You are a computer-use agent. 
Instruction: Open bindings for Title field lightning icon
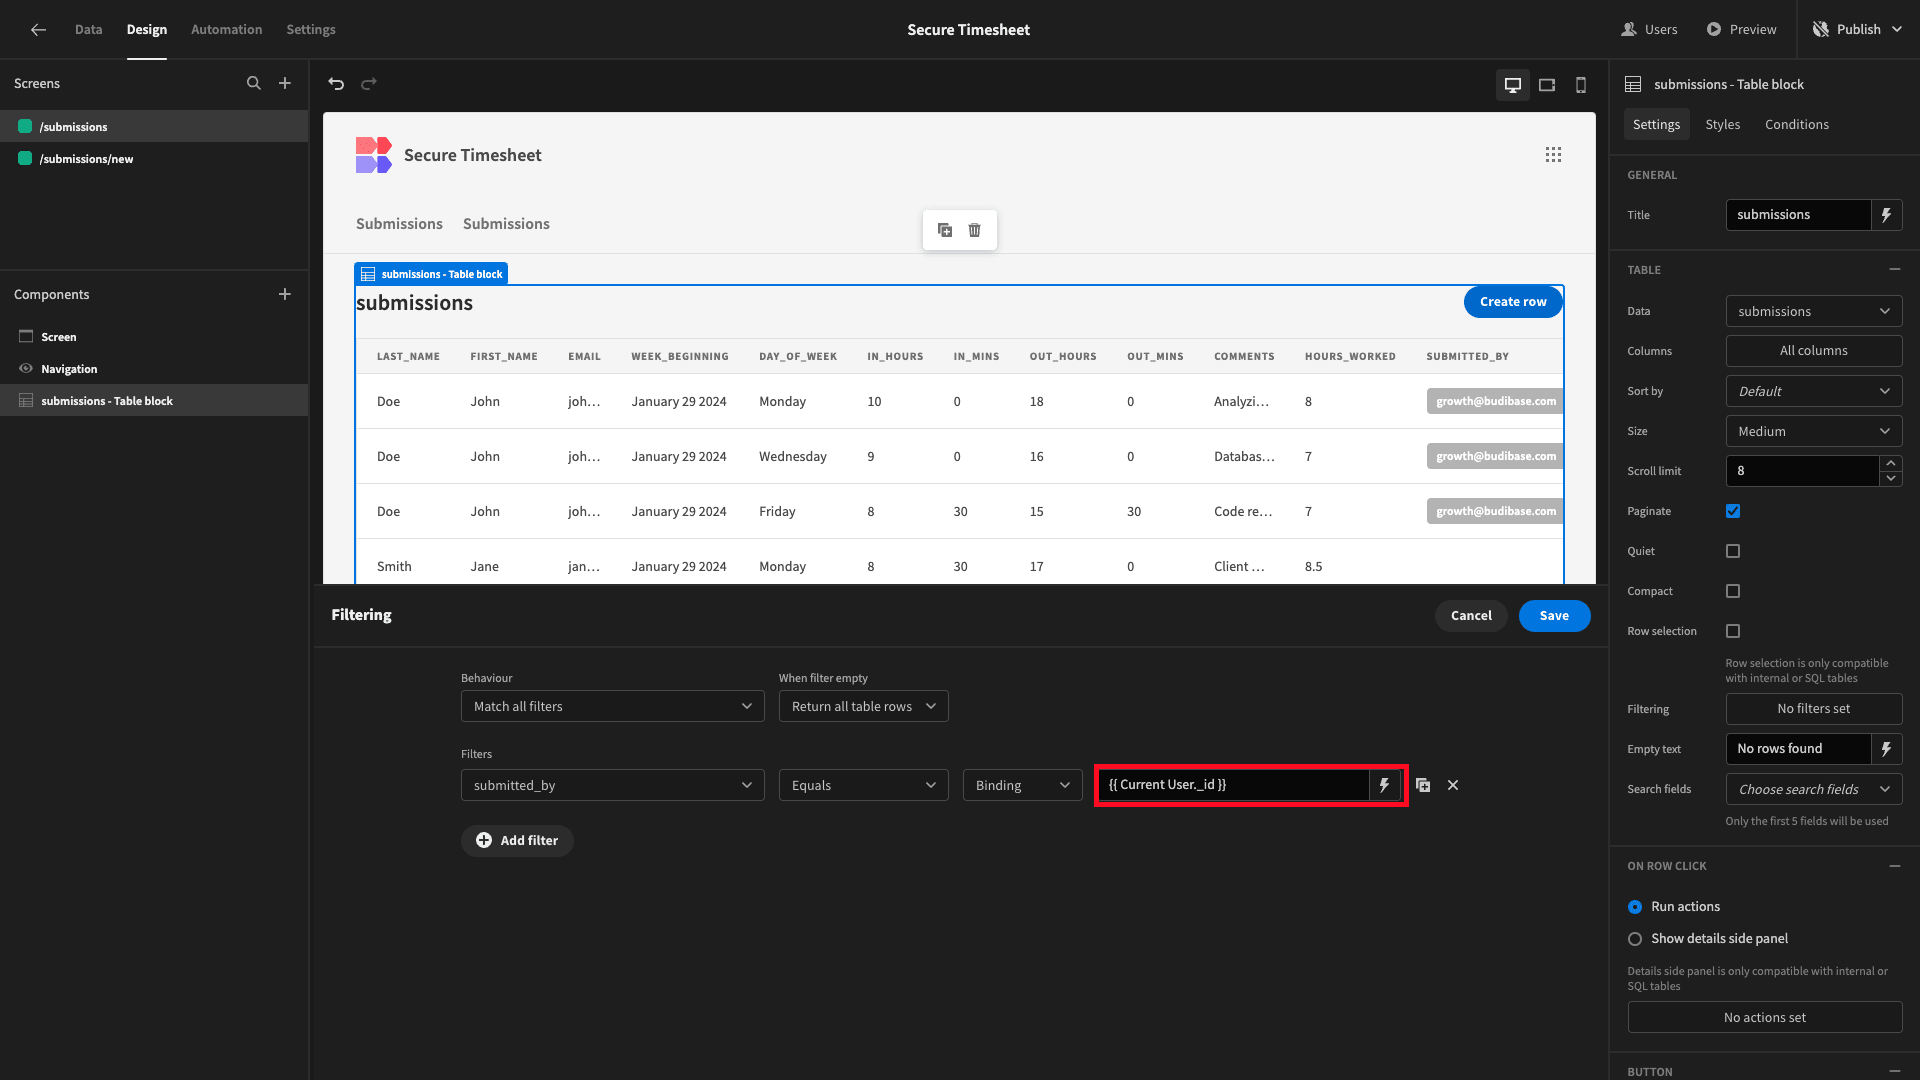[1886, 215]
